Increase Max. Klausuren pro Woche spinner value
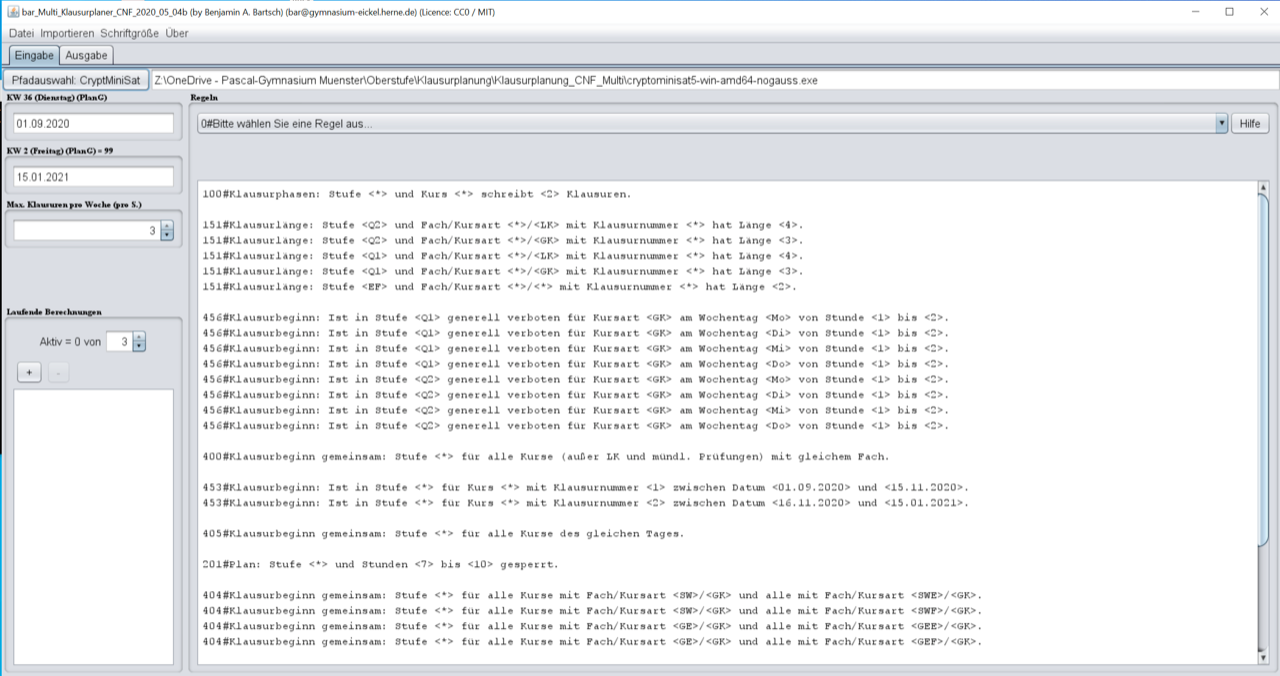 pos(166,226)
